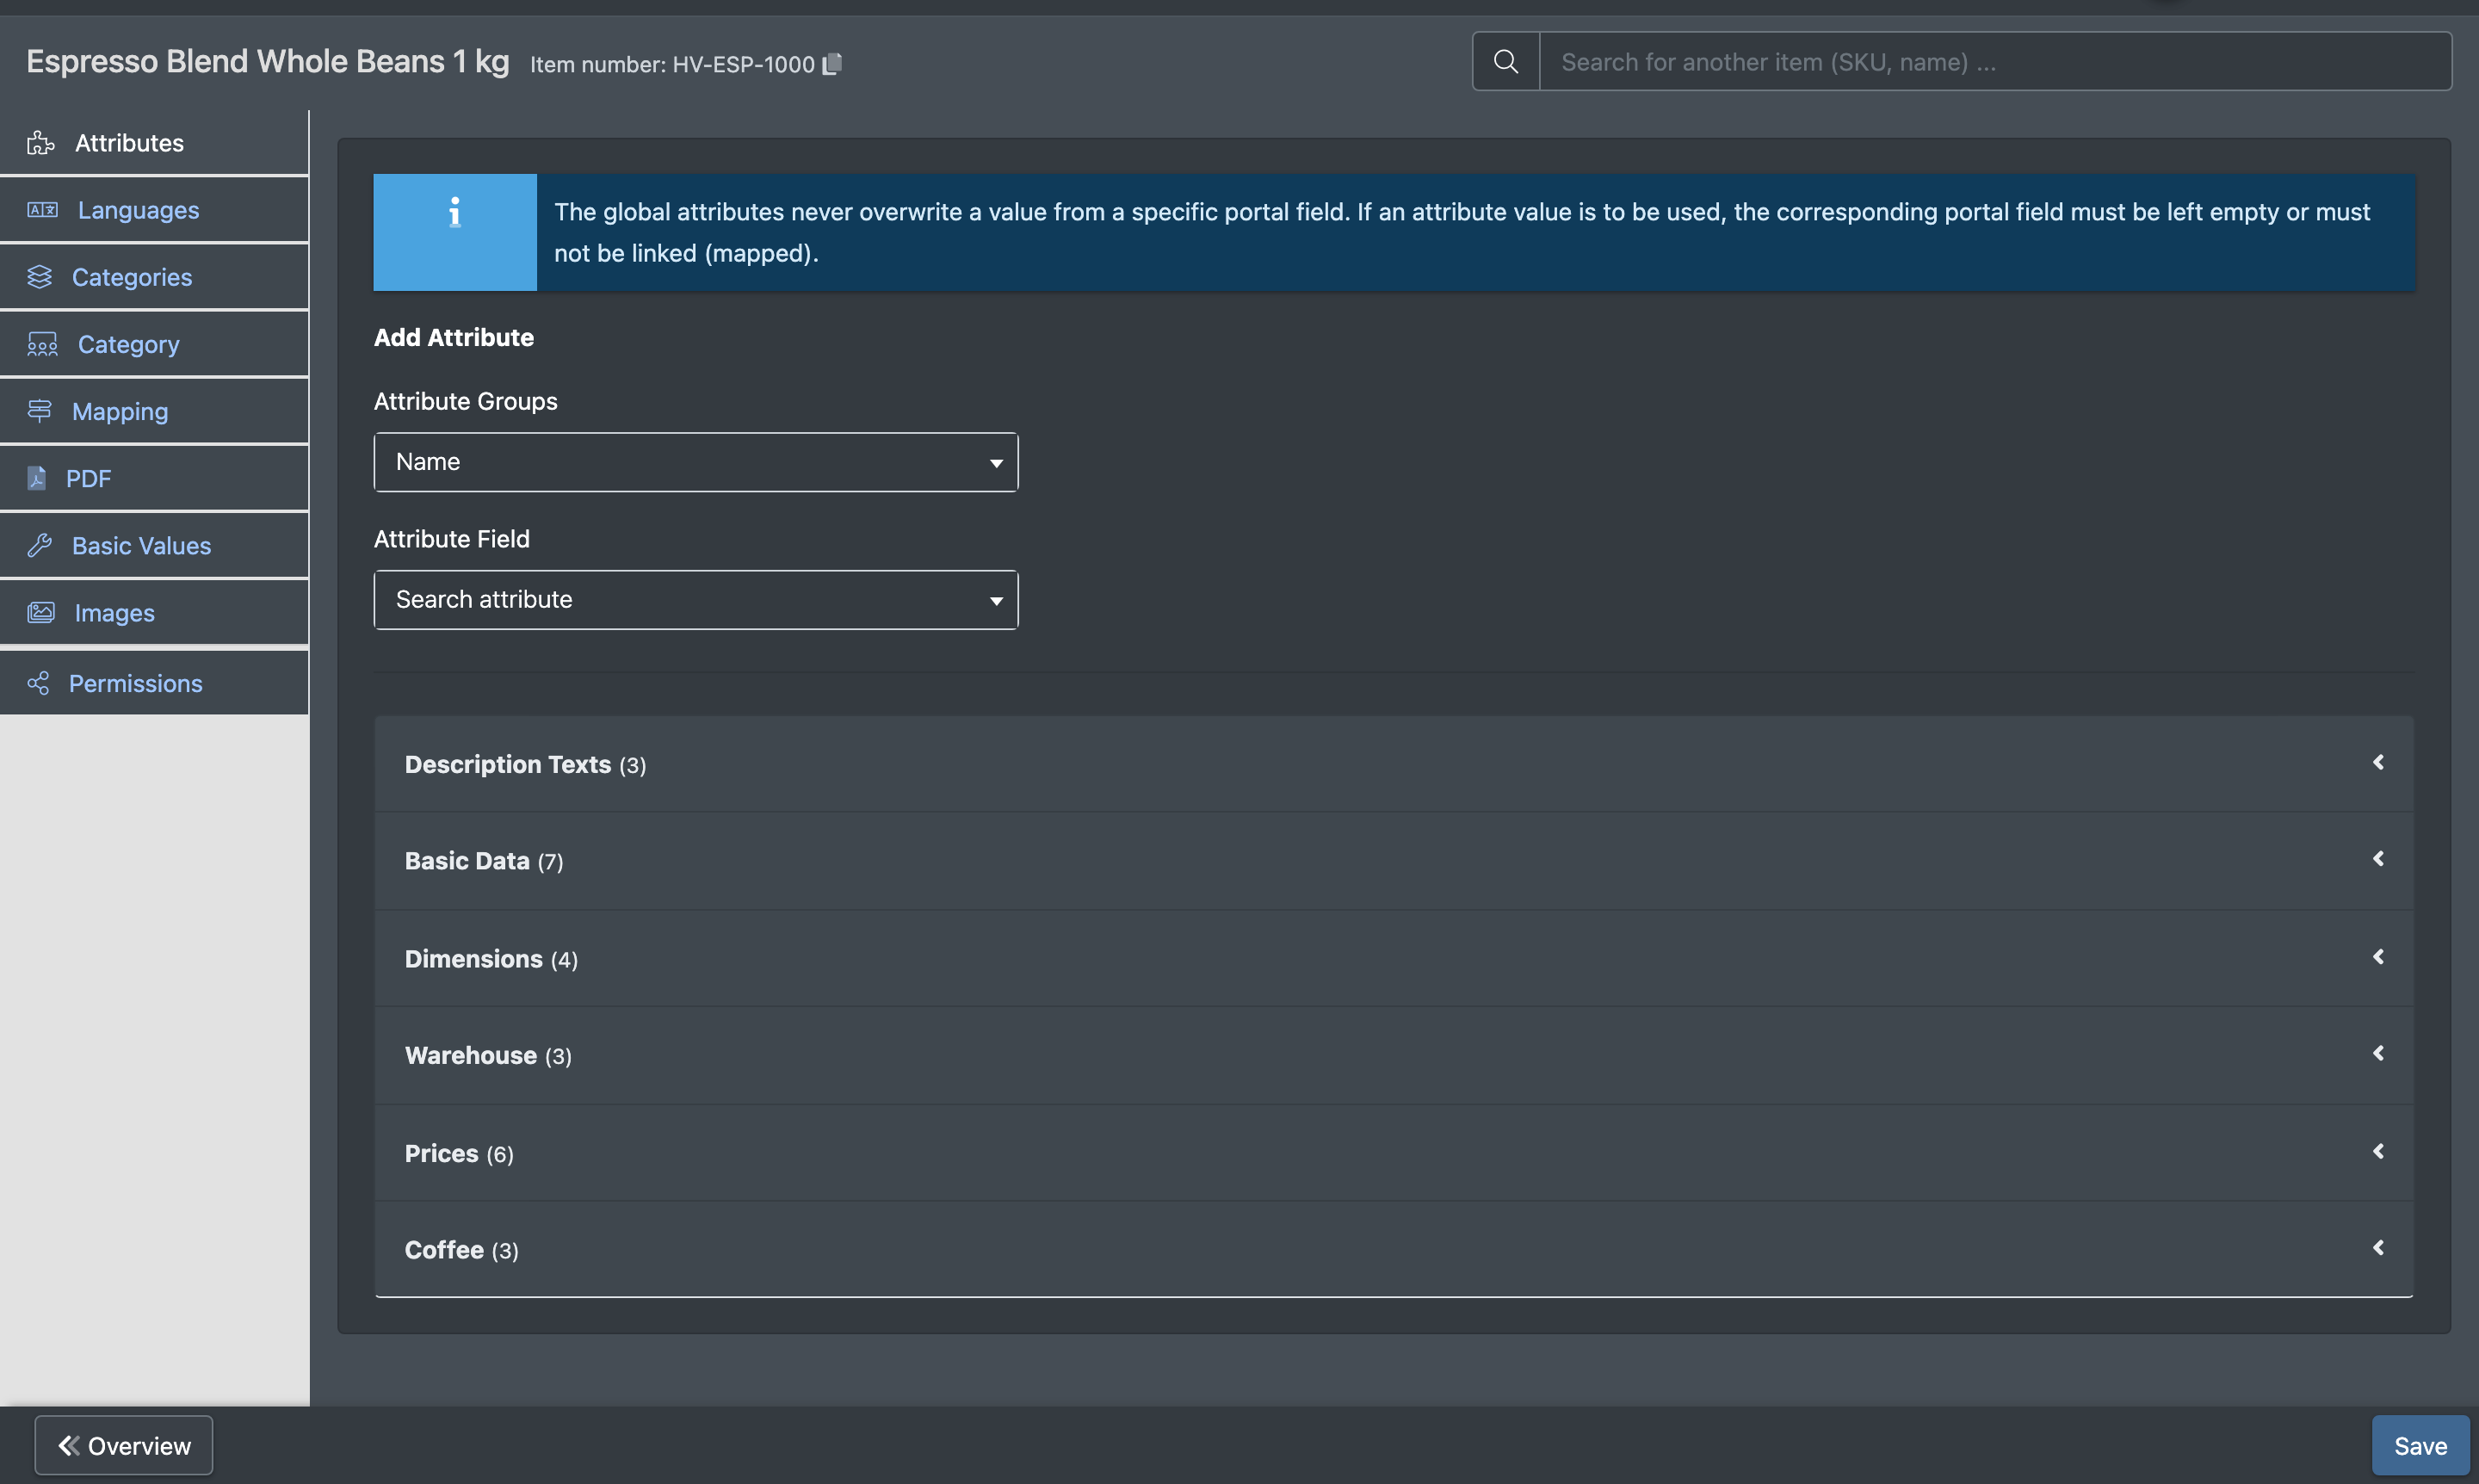Screen dimensions: 2479x1484
Task: Click the Description Texts (3) heading
Action: coord(525,765)
